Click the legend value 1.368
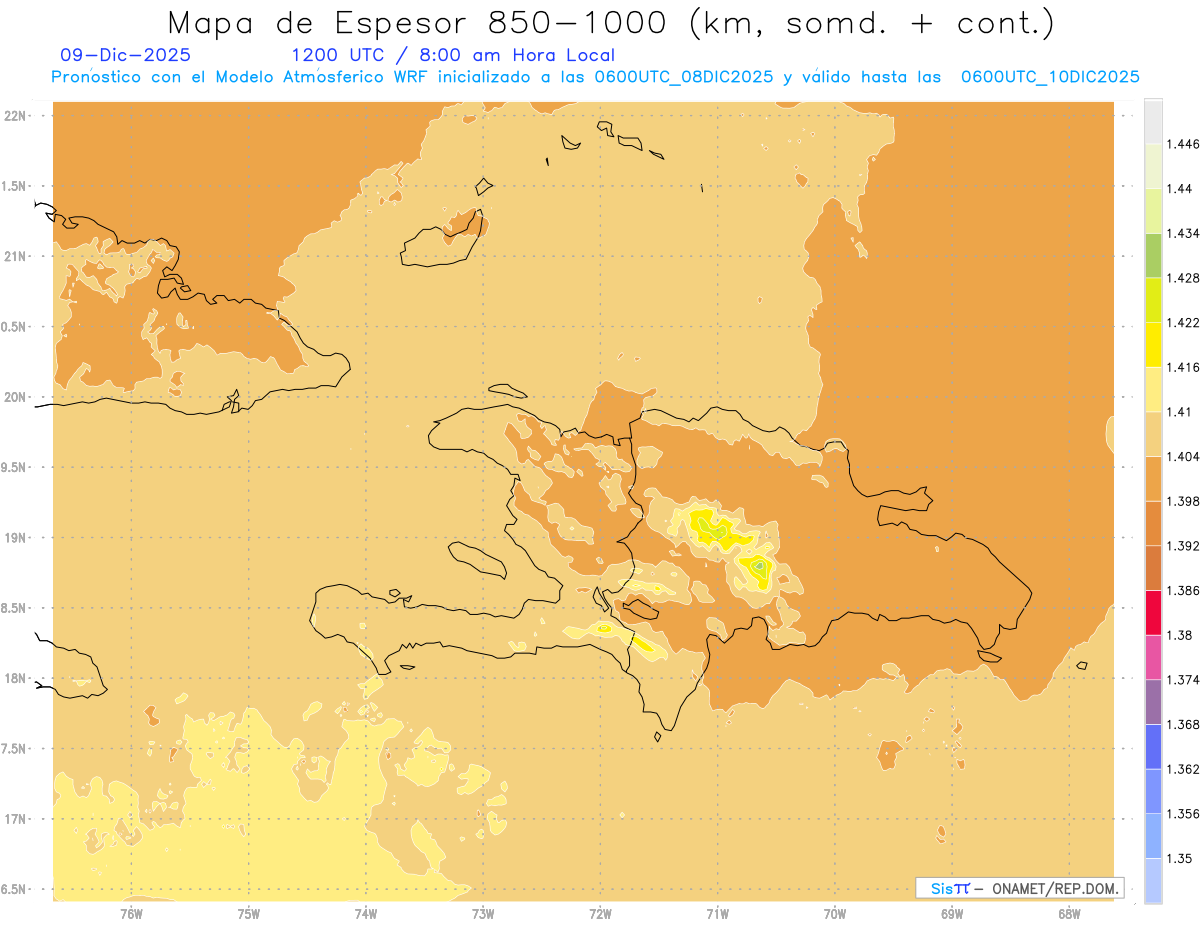The image size is (1200, 927). [1184, 724]
